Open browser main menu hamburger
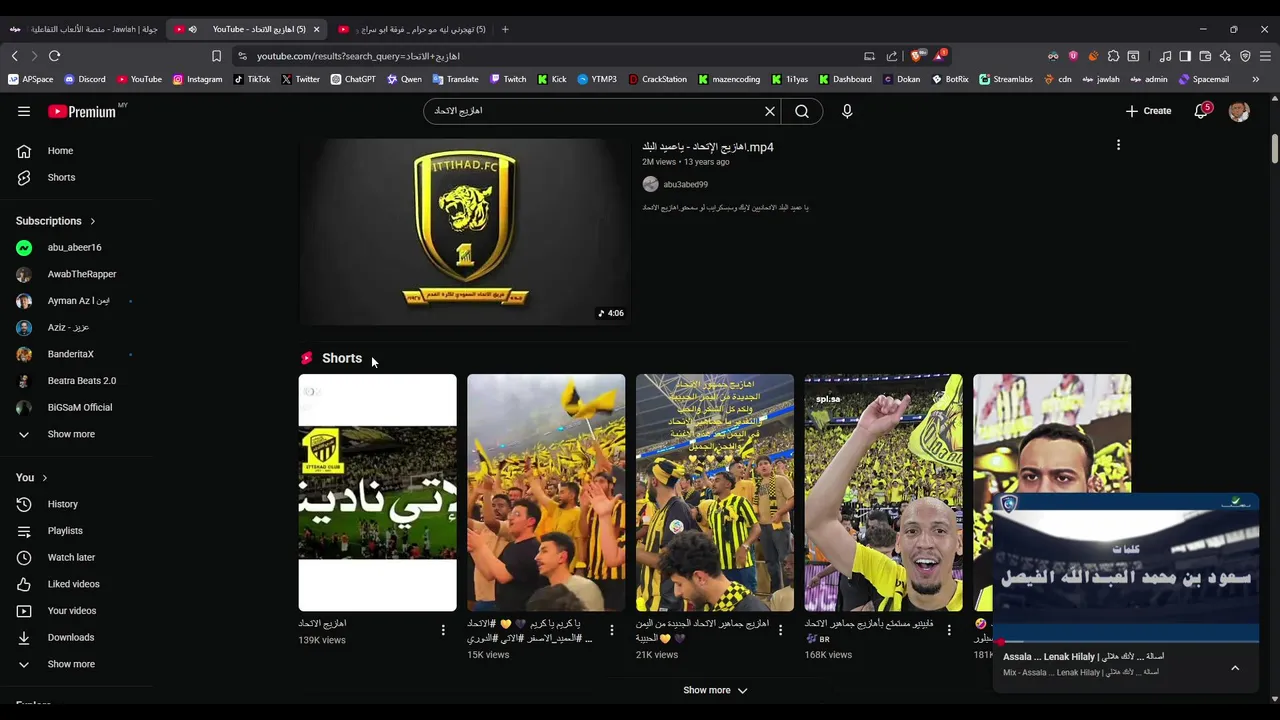The height and width of the screenshot is (720, 1280). coord(1265,56)
